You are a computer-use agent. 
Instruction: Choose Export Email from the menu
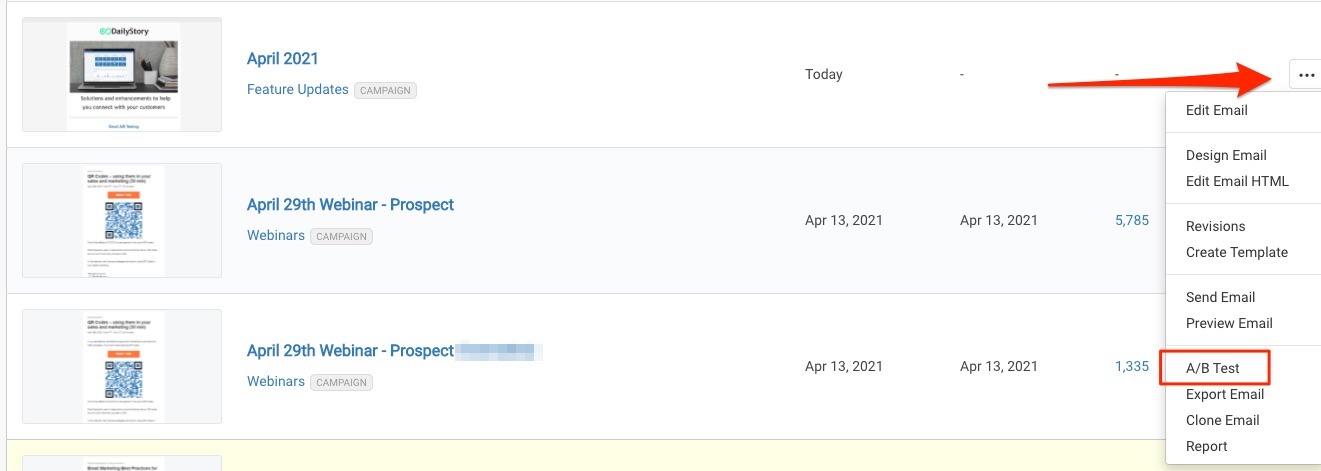pyautogui.click(x=1225, y=394)
